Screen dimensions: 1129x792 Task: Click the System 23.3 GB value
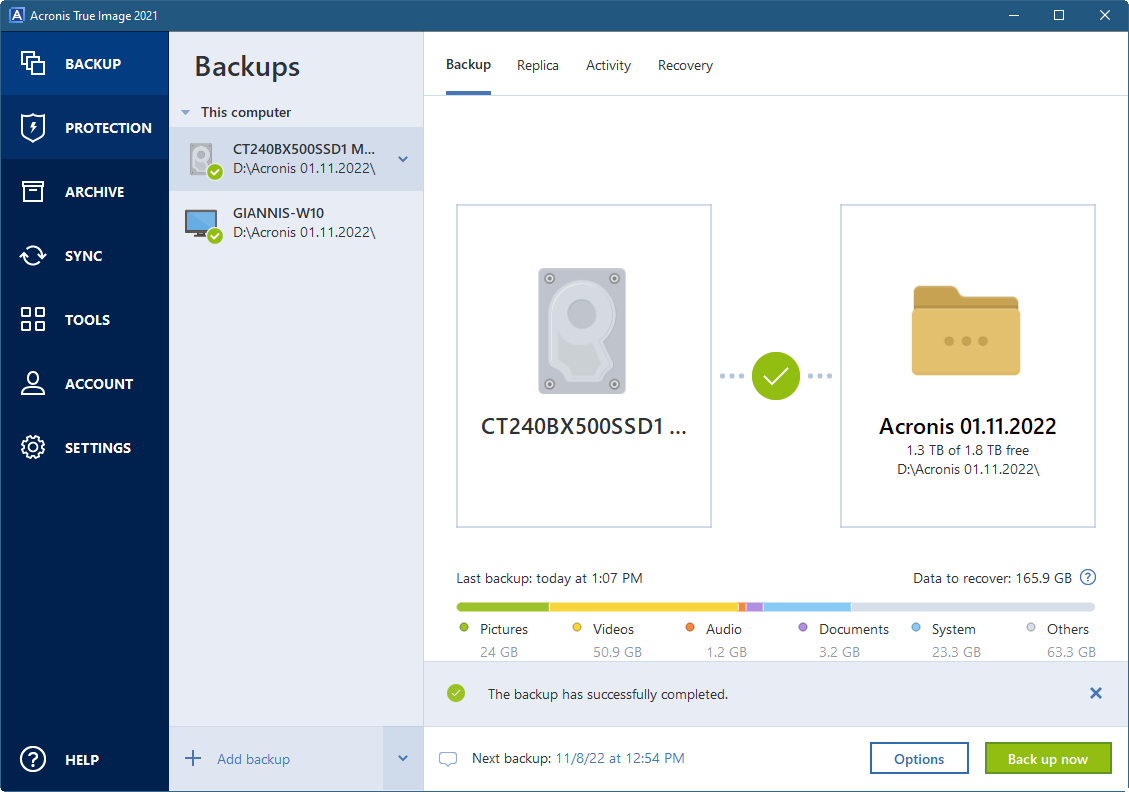click(x=956, y=652)
